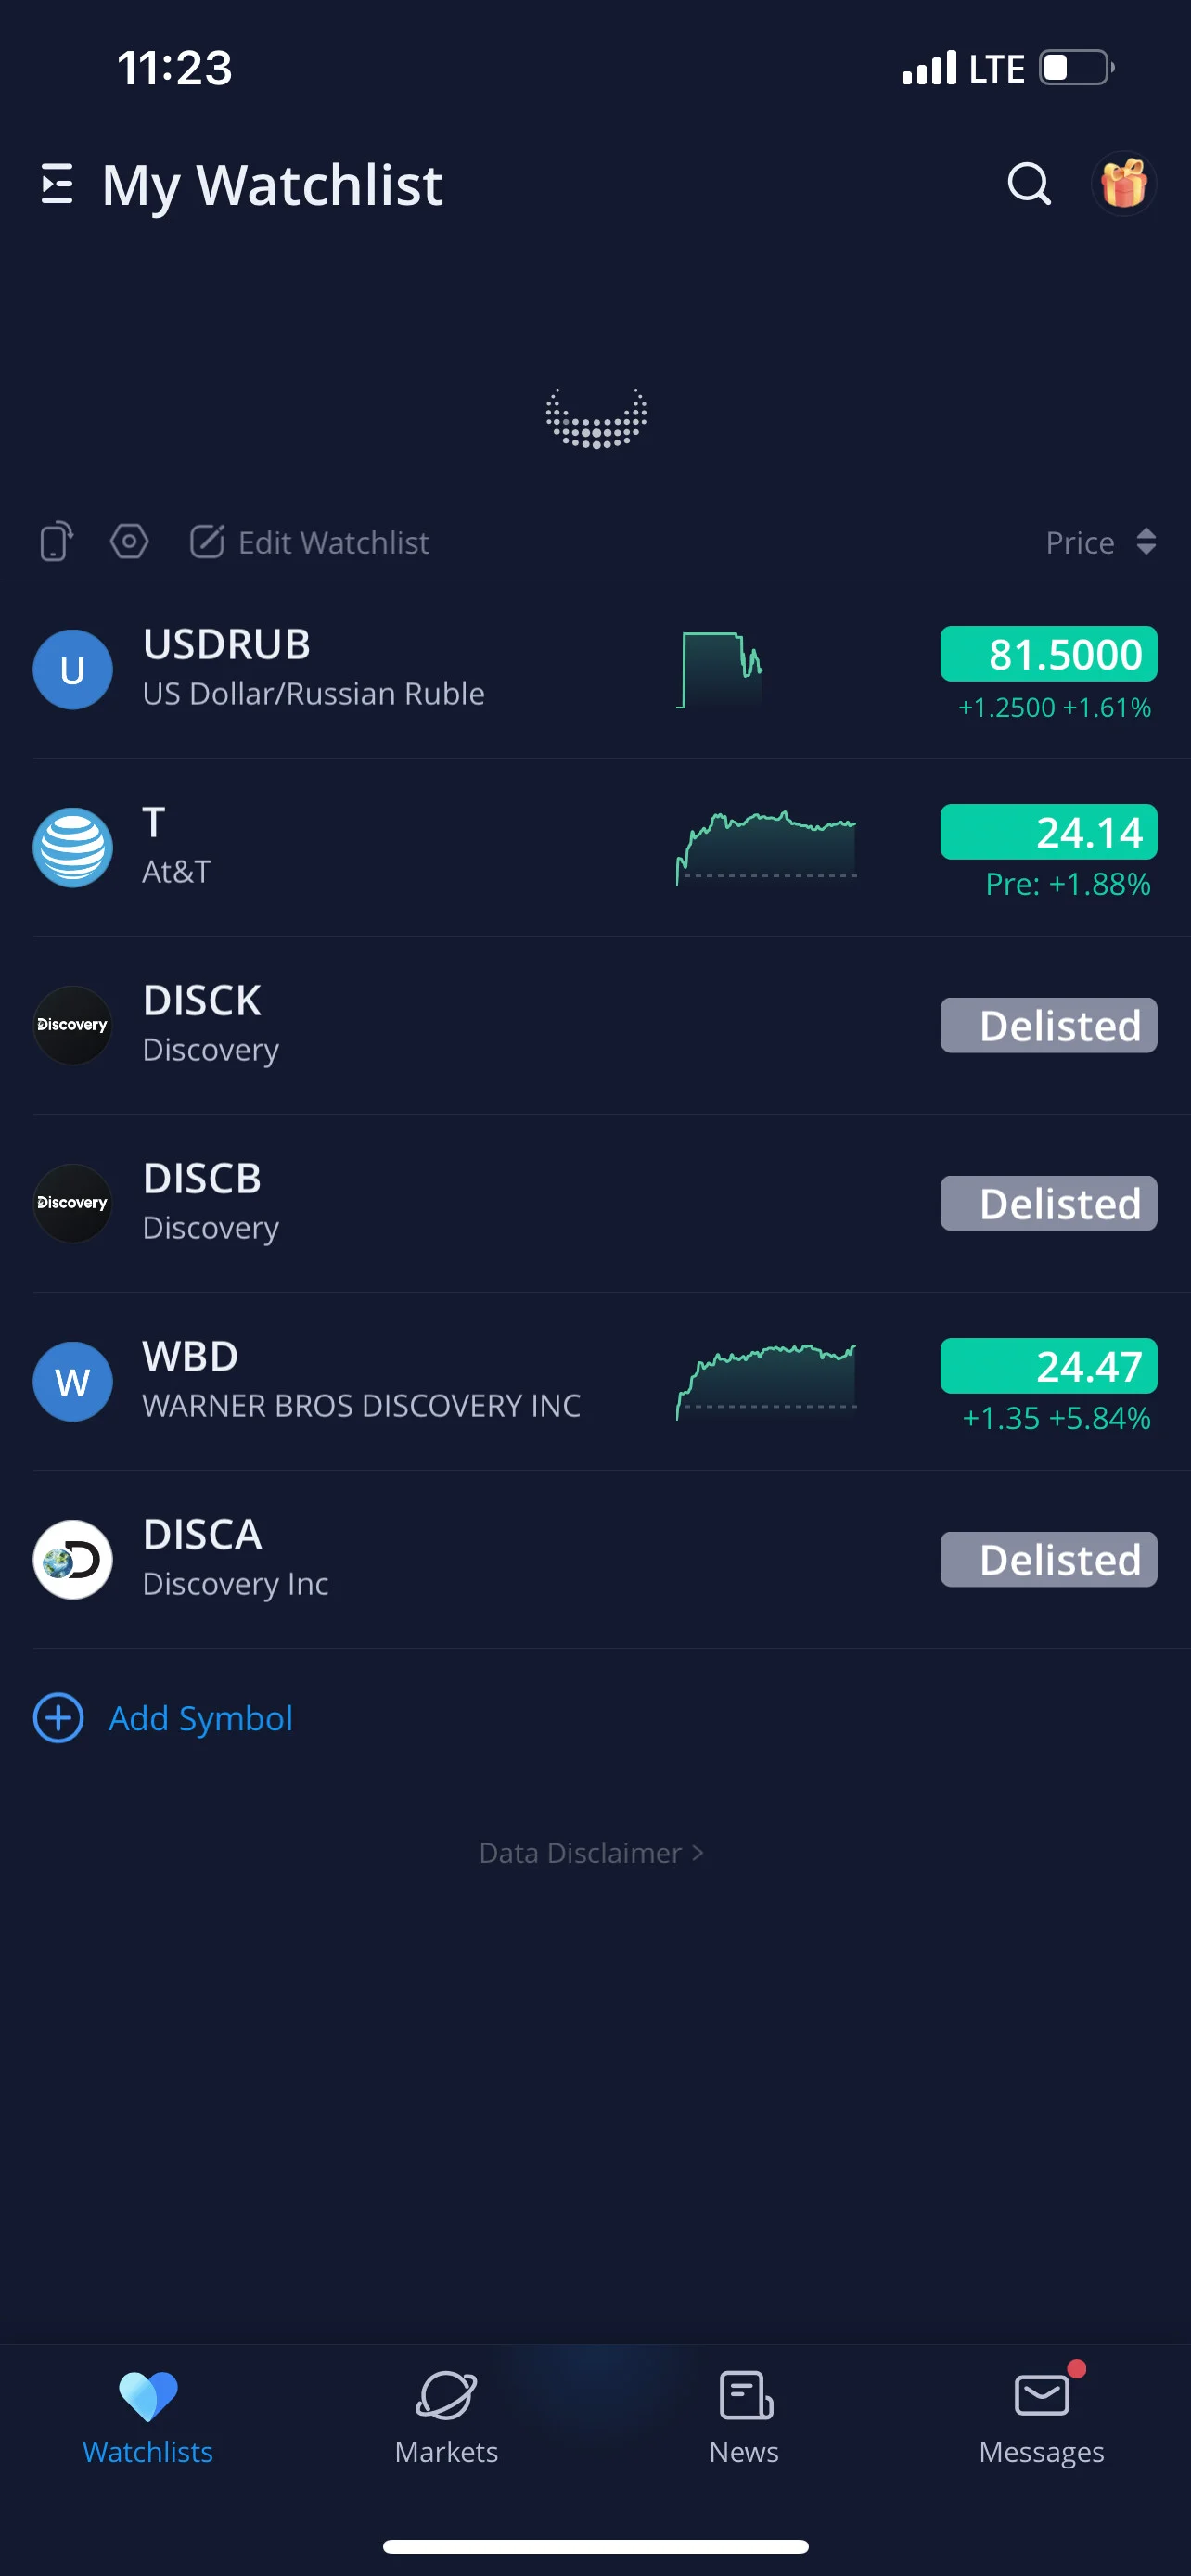The height and width of the screenshot is (2576, 1191).
Task: Toggle the WBD 24.47 price display
Action: point(1048,1366)
